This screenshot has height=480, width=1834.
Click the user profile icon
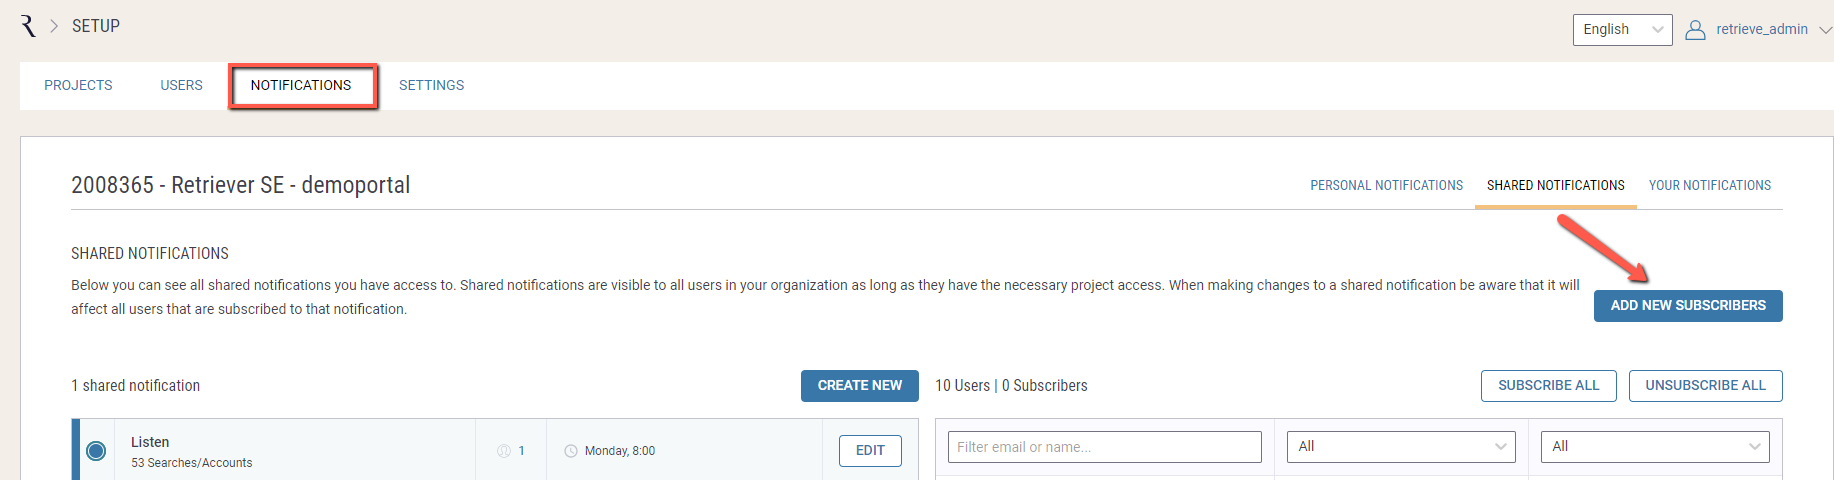pyautogui.click(x=1695, y=30)
